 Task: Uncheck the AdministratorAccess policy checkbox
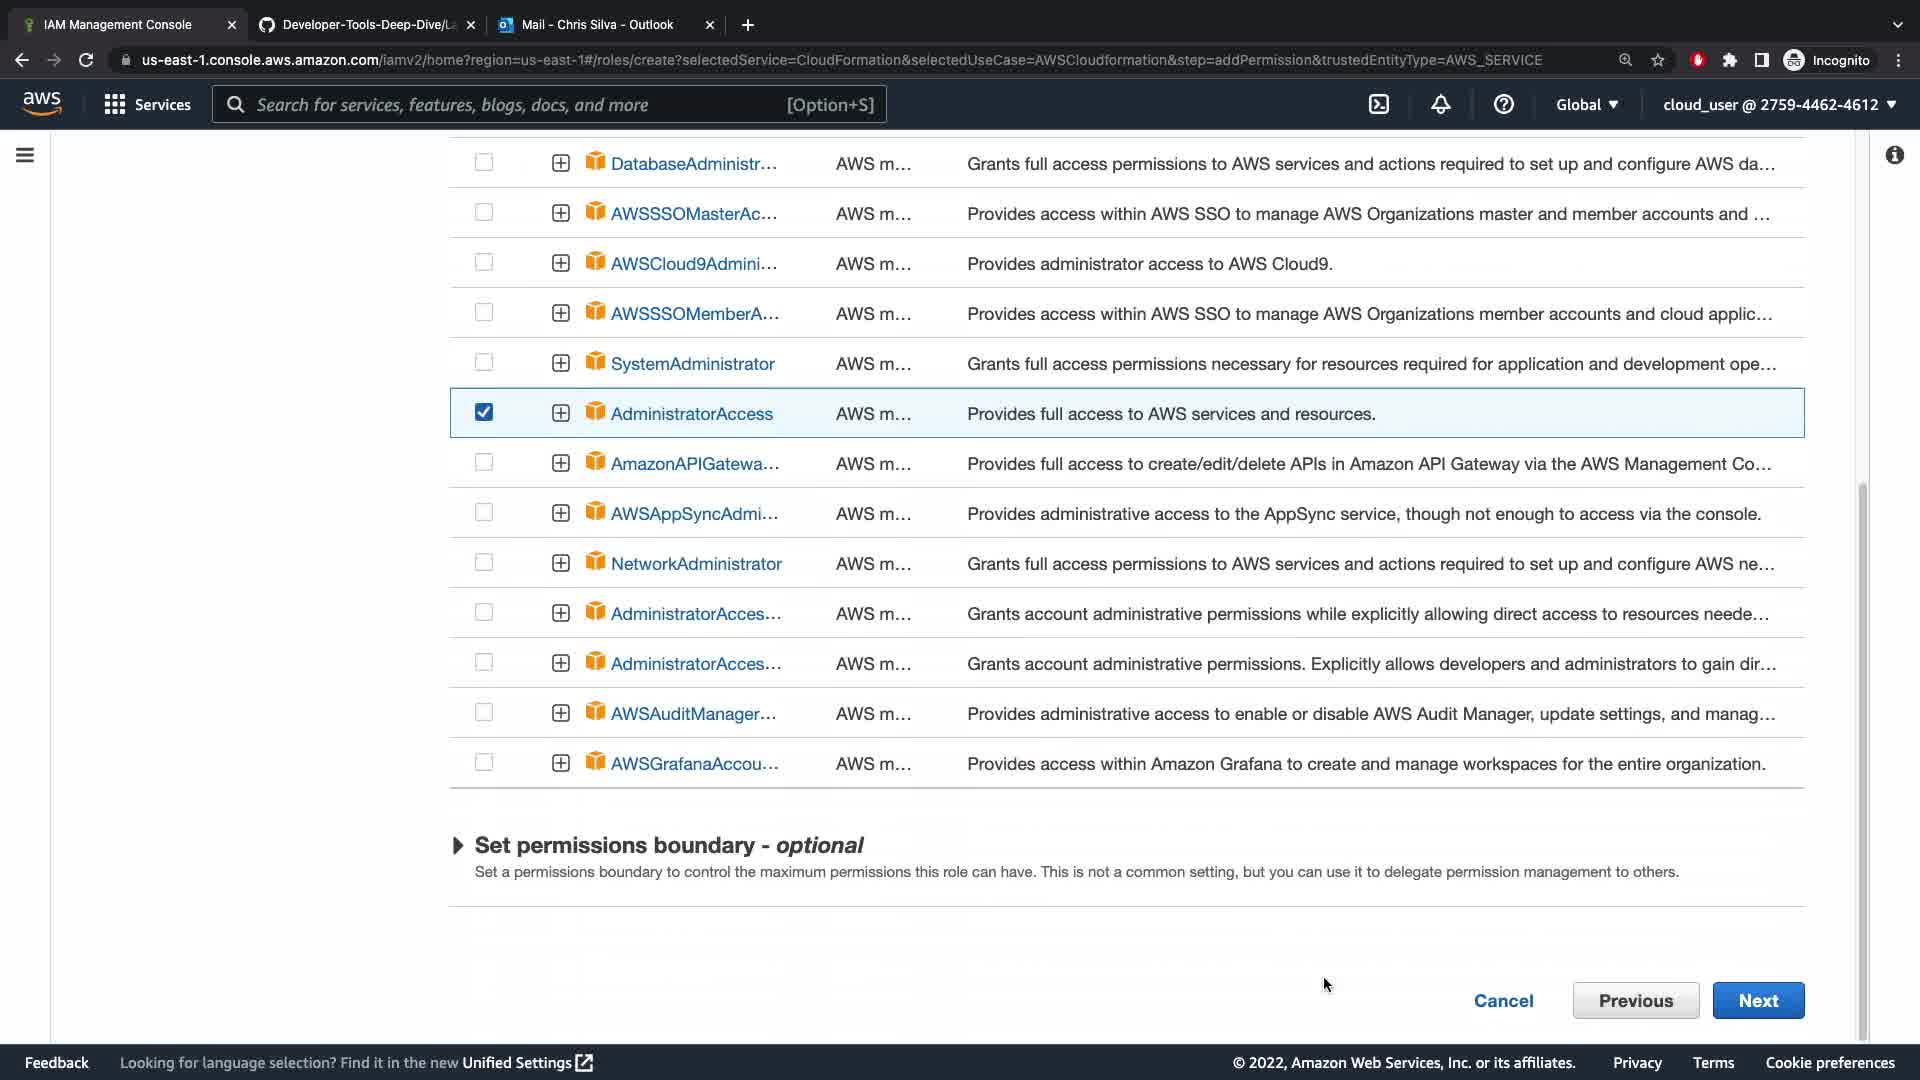(484, 412)
